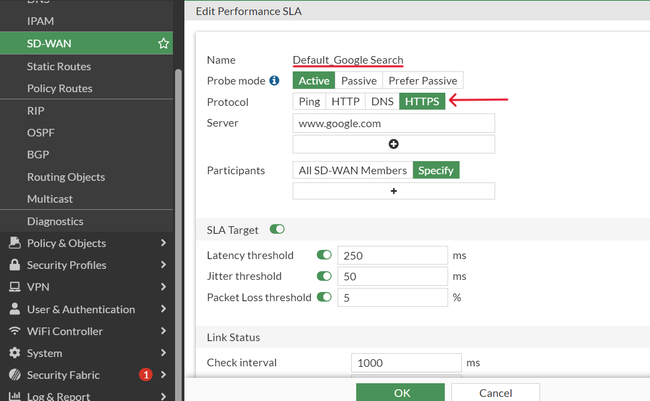650x401 pixels.
Task: Open Static Routes in the sidebar
Action: [59, 66]
